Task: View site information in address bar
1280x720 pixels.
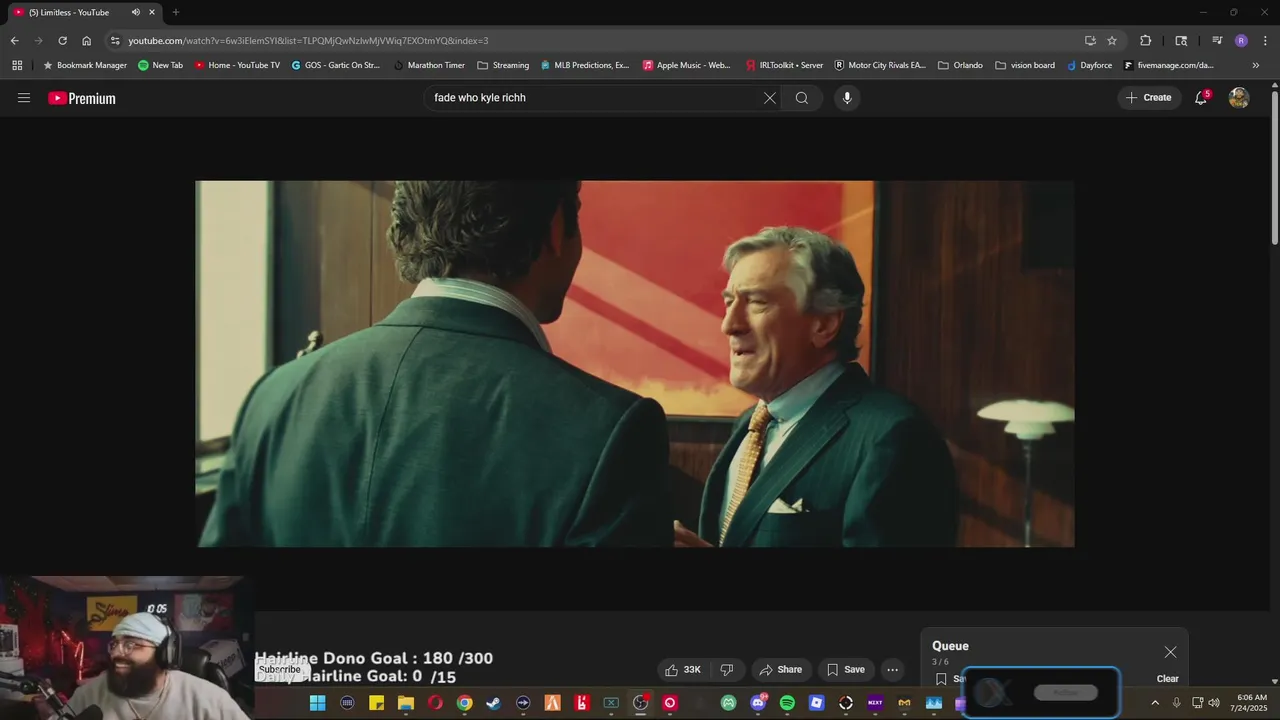Action: tap(115, 41)
